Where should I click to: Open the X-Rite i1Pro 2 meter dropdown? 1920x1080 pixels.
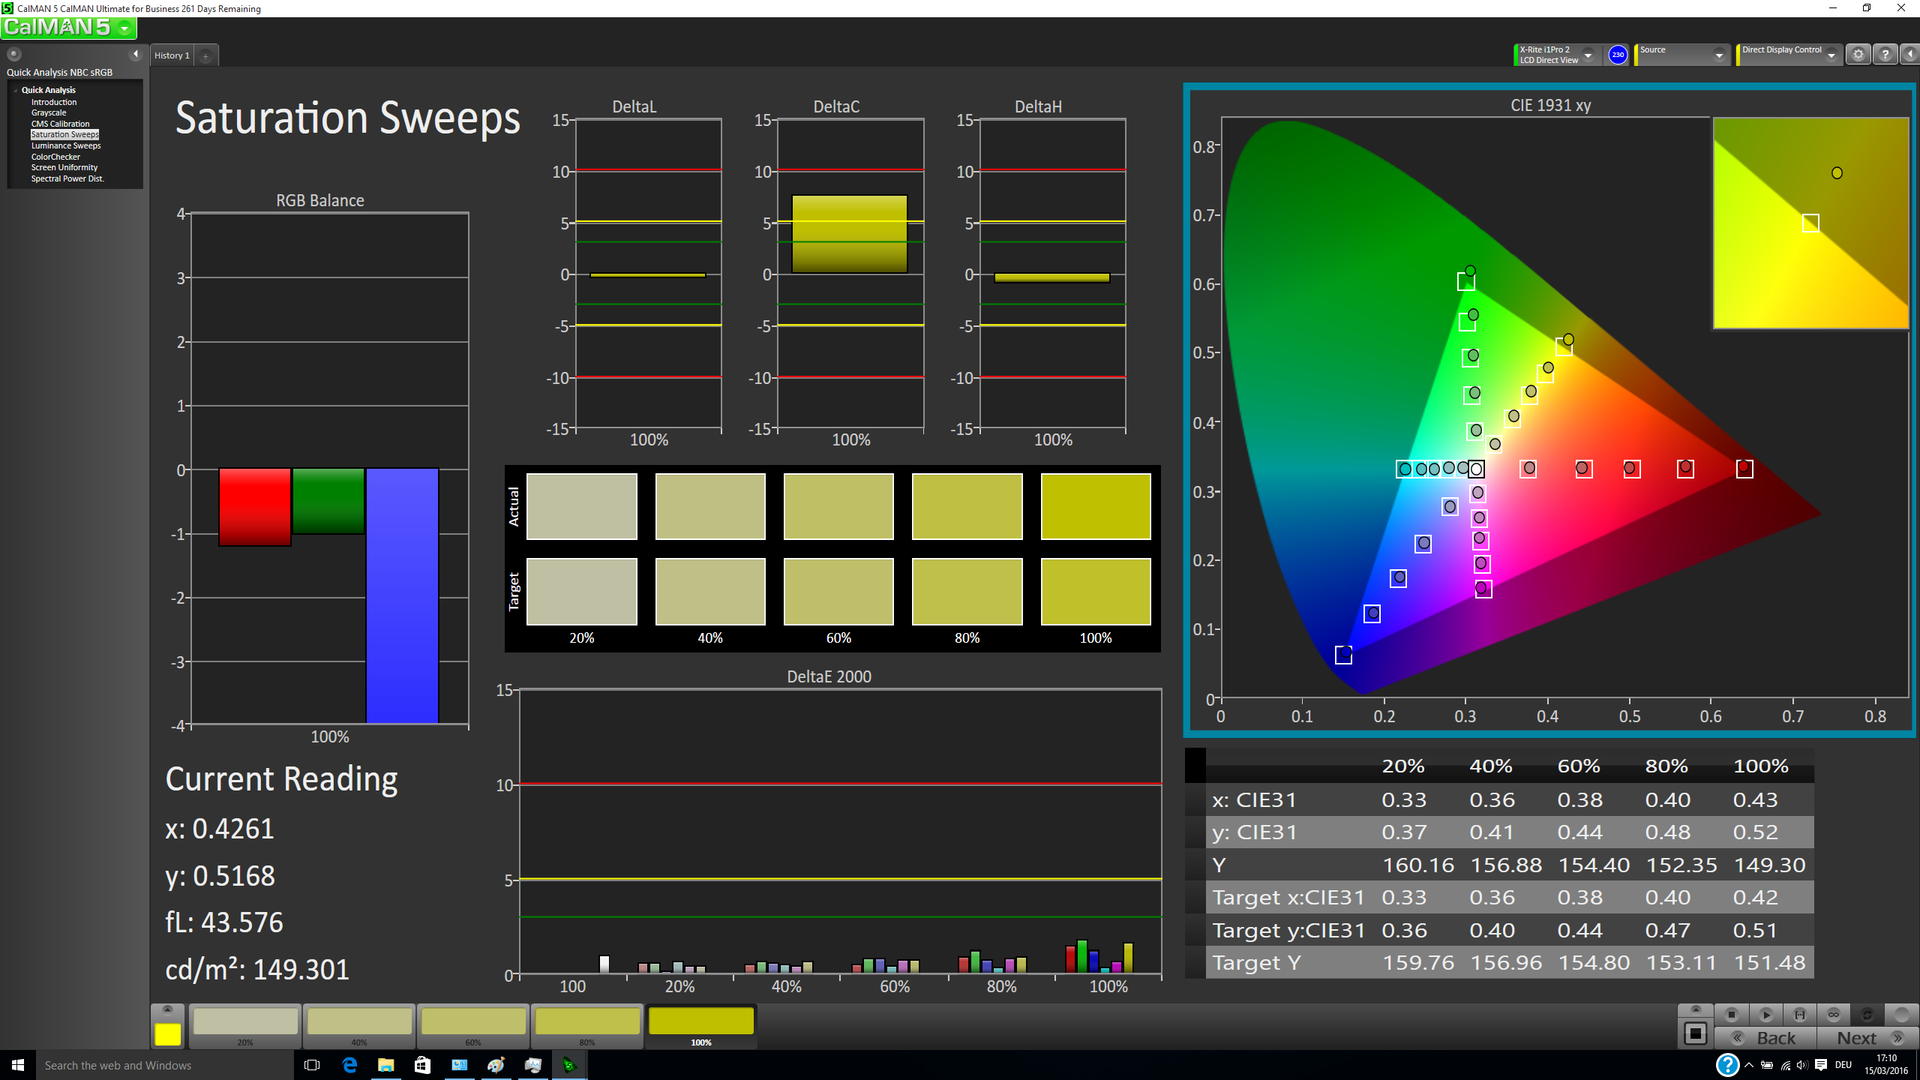pos(1588,55)
